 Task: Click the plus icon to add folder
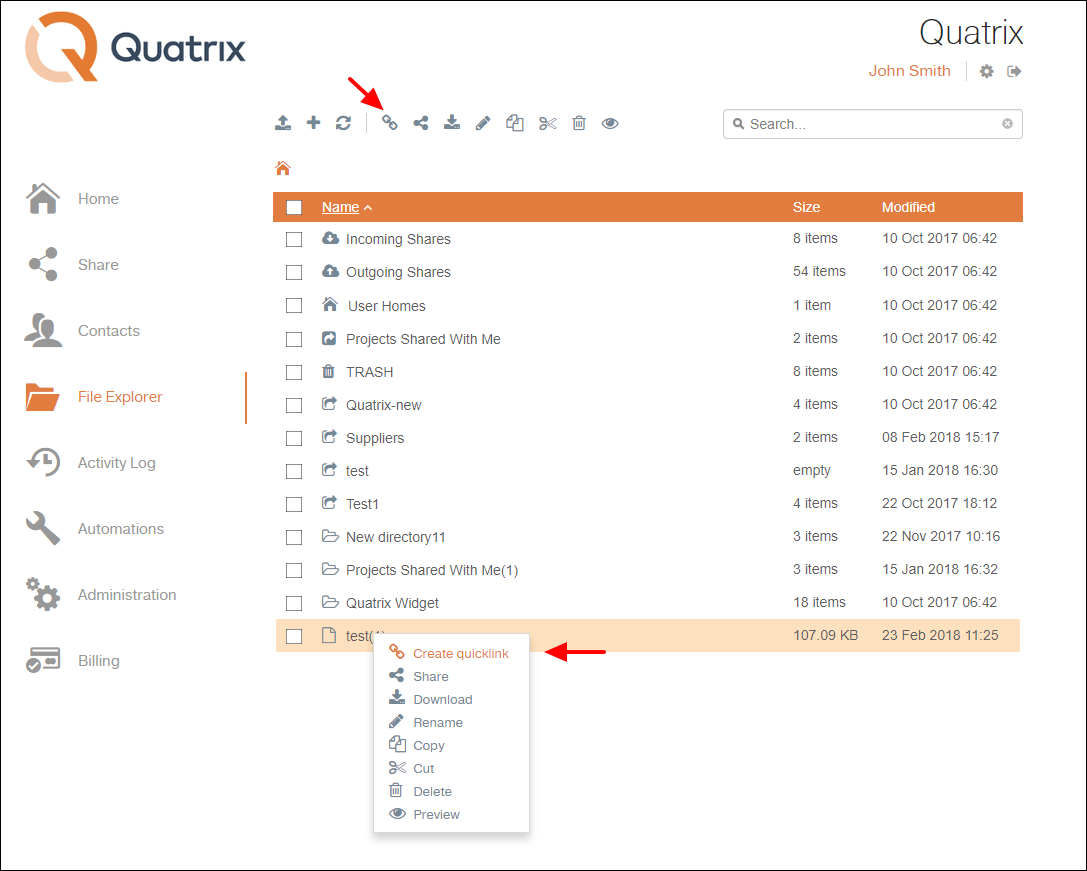[313, 123]
